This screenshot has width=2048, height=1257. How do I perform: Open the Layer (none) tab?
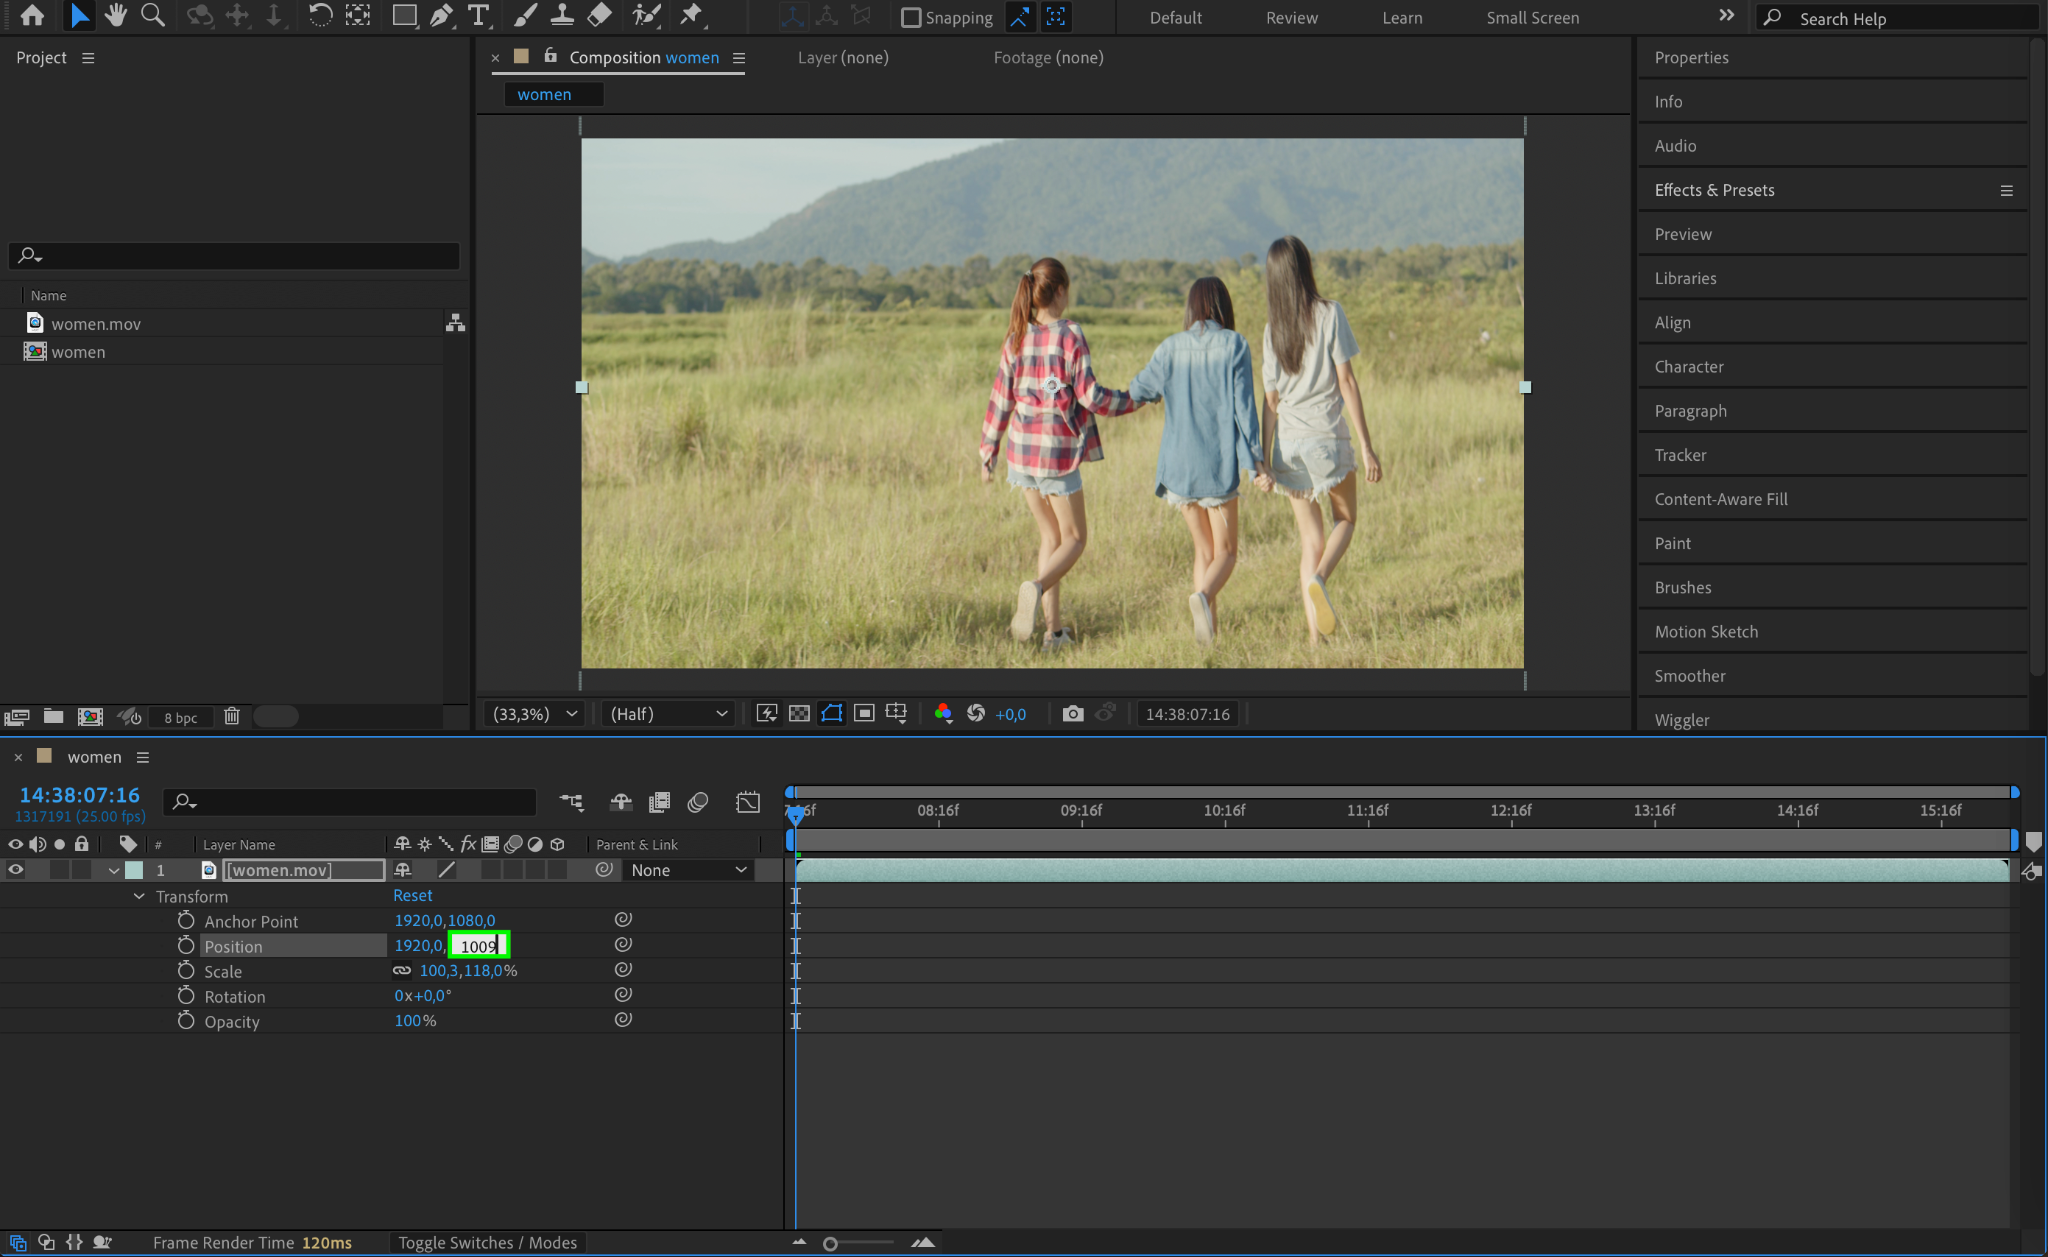coord(843,58)
